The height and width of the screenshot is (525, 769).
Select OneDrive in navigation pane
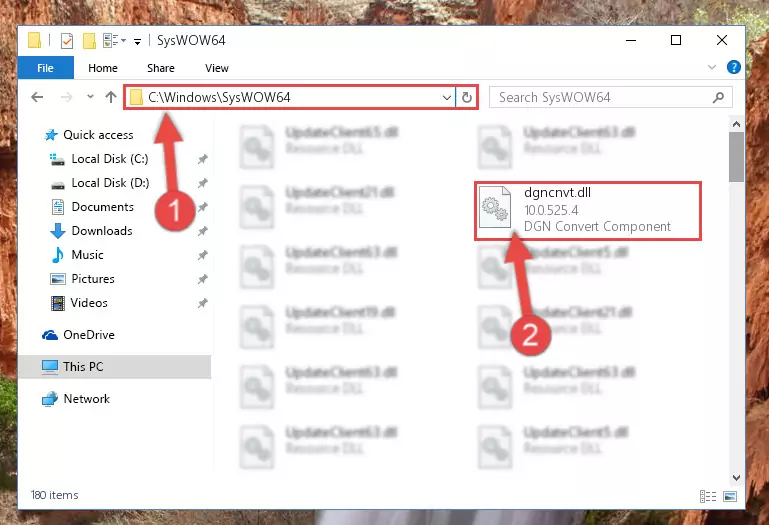88,335
